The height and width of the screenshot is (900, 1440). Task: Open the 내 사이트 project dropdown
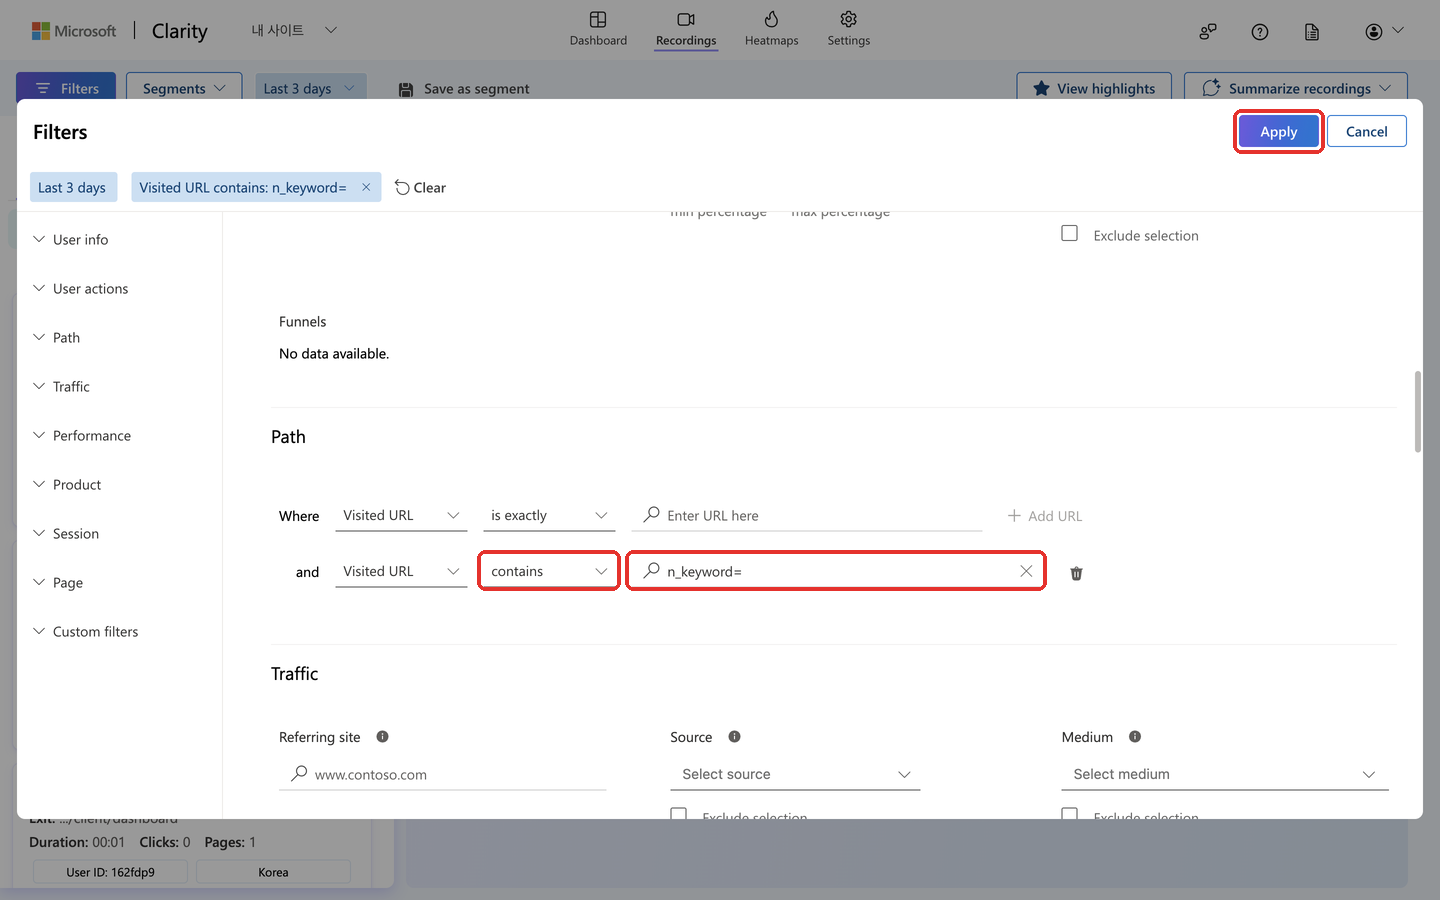pyautogui.click(x=294, y=31)
